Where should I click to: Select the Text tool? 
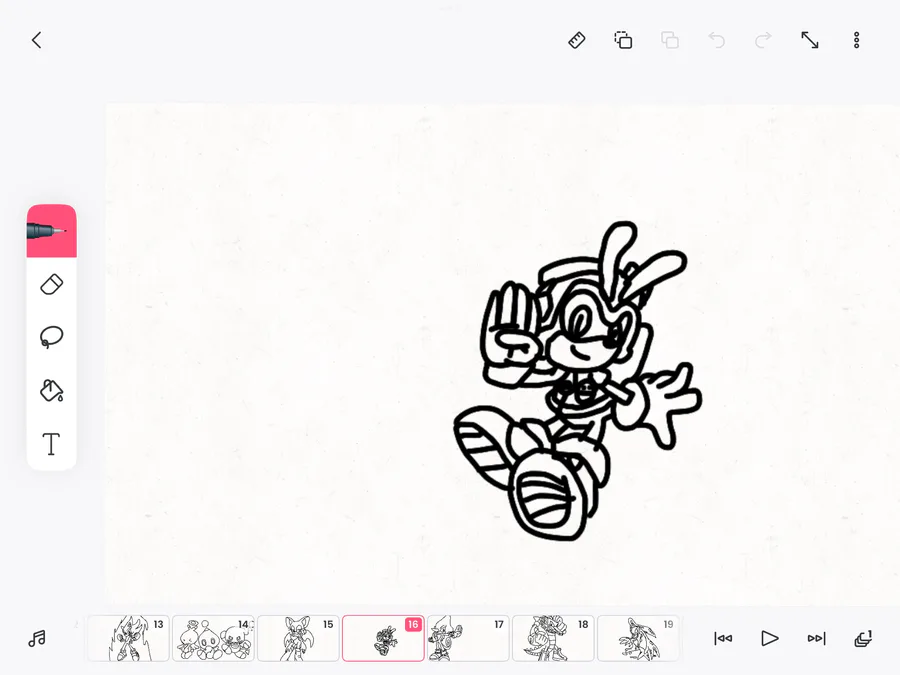[52, 444]
